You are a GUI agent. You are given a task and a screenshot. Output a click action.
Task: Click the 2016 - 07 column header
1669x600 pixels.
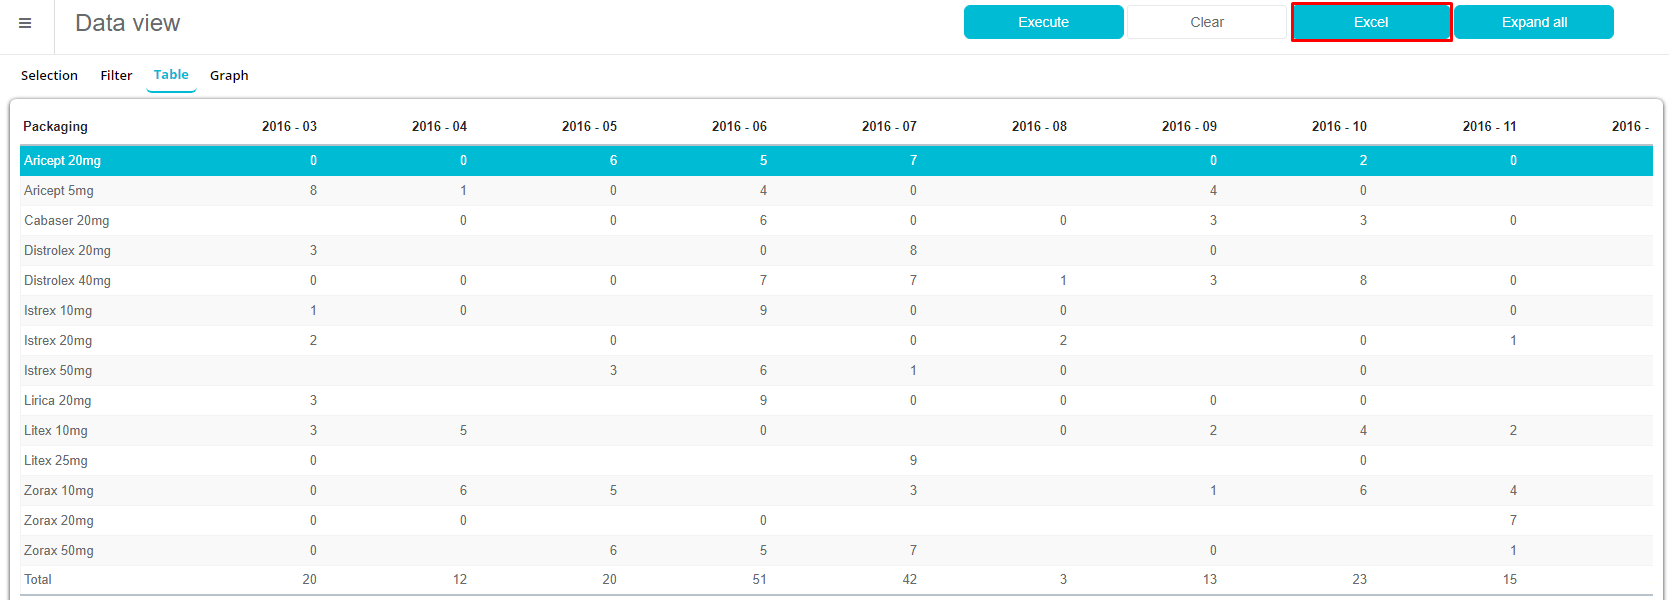click(889, 126)
